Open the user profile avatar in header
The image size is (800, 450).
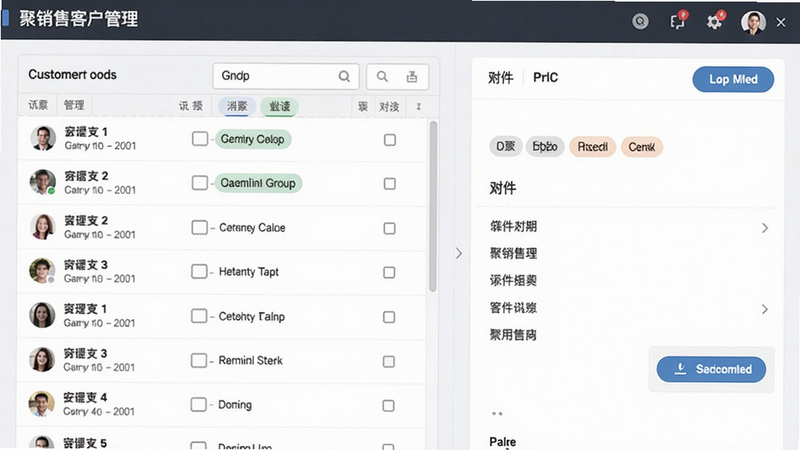point(753,22)
